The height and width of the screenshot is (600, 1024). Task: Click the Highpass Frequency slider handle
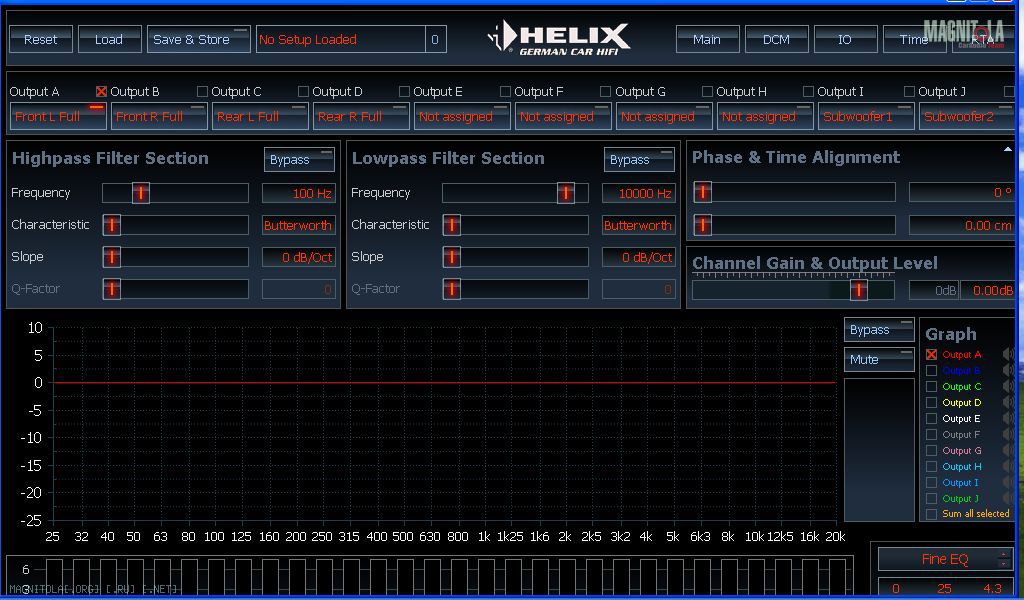(140, 193)
